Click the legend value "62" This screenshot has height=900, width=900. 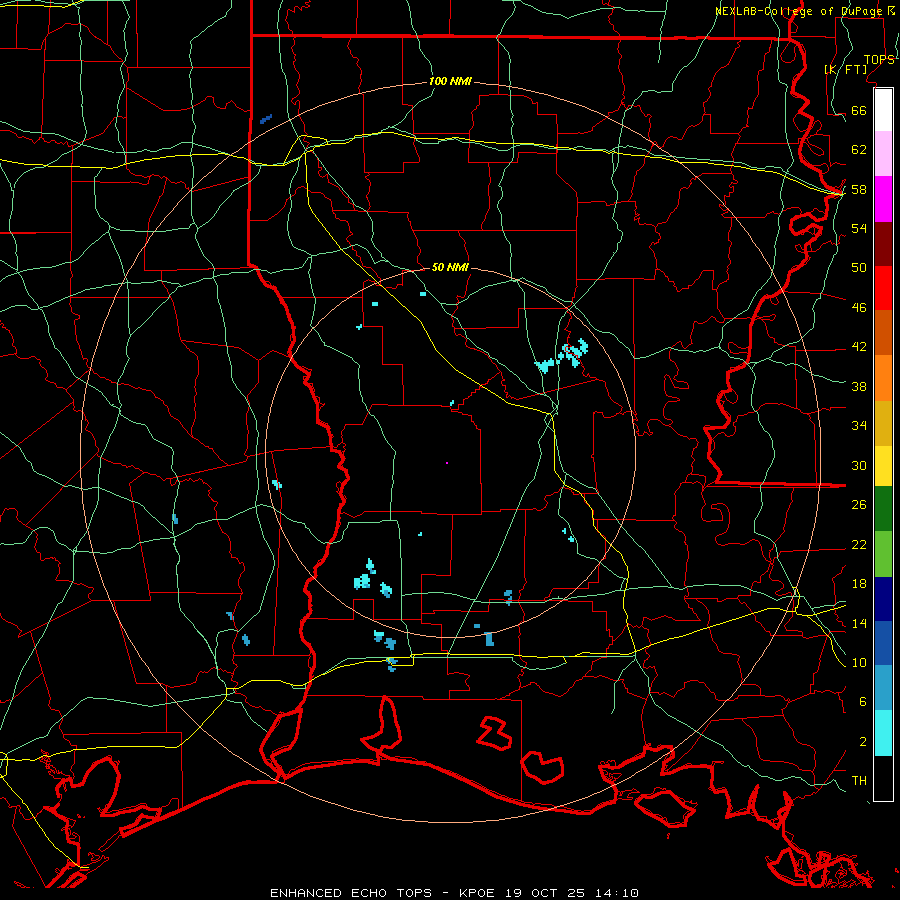coord(859,149)
